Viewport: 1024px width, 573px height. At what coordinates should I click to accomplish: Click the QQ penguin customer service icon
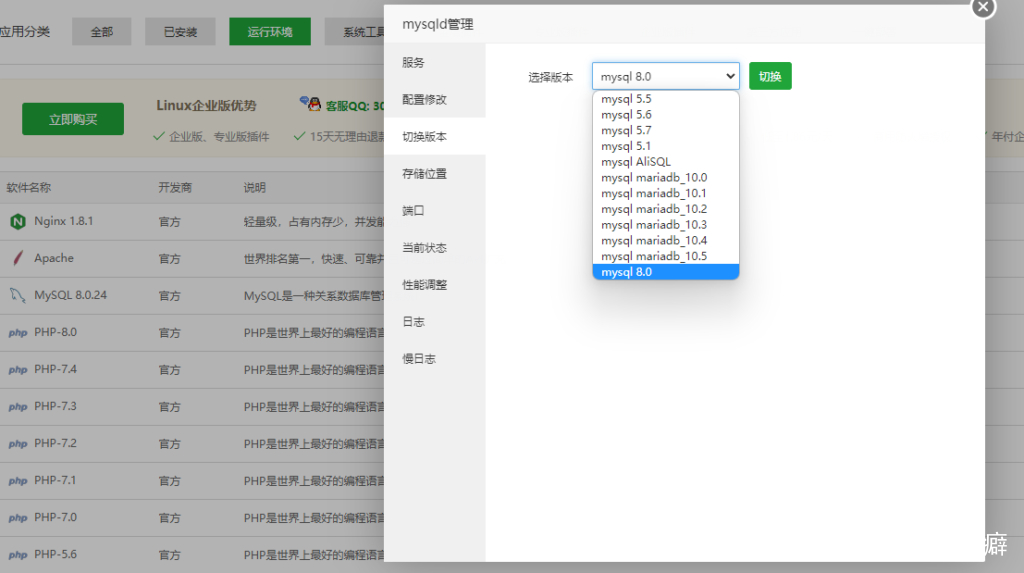[x=312, y=103]
